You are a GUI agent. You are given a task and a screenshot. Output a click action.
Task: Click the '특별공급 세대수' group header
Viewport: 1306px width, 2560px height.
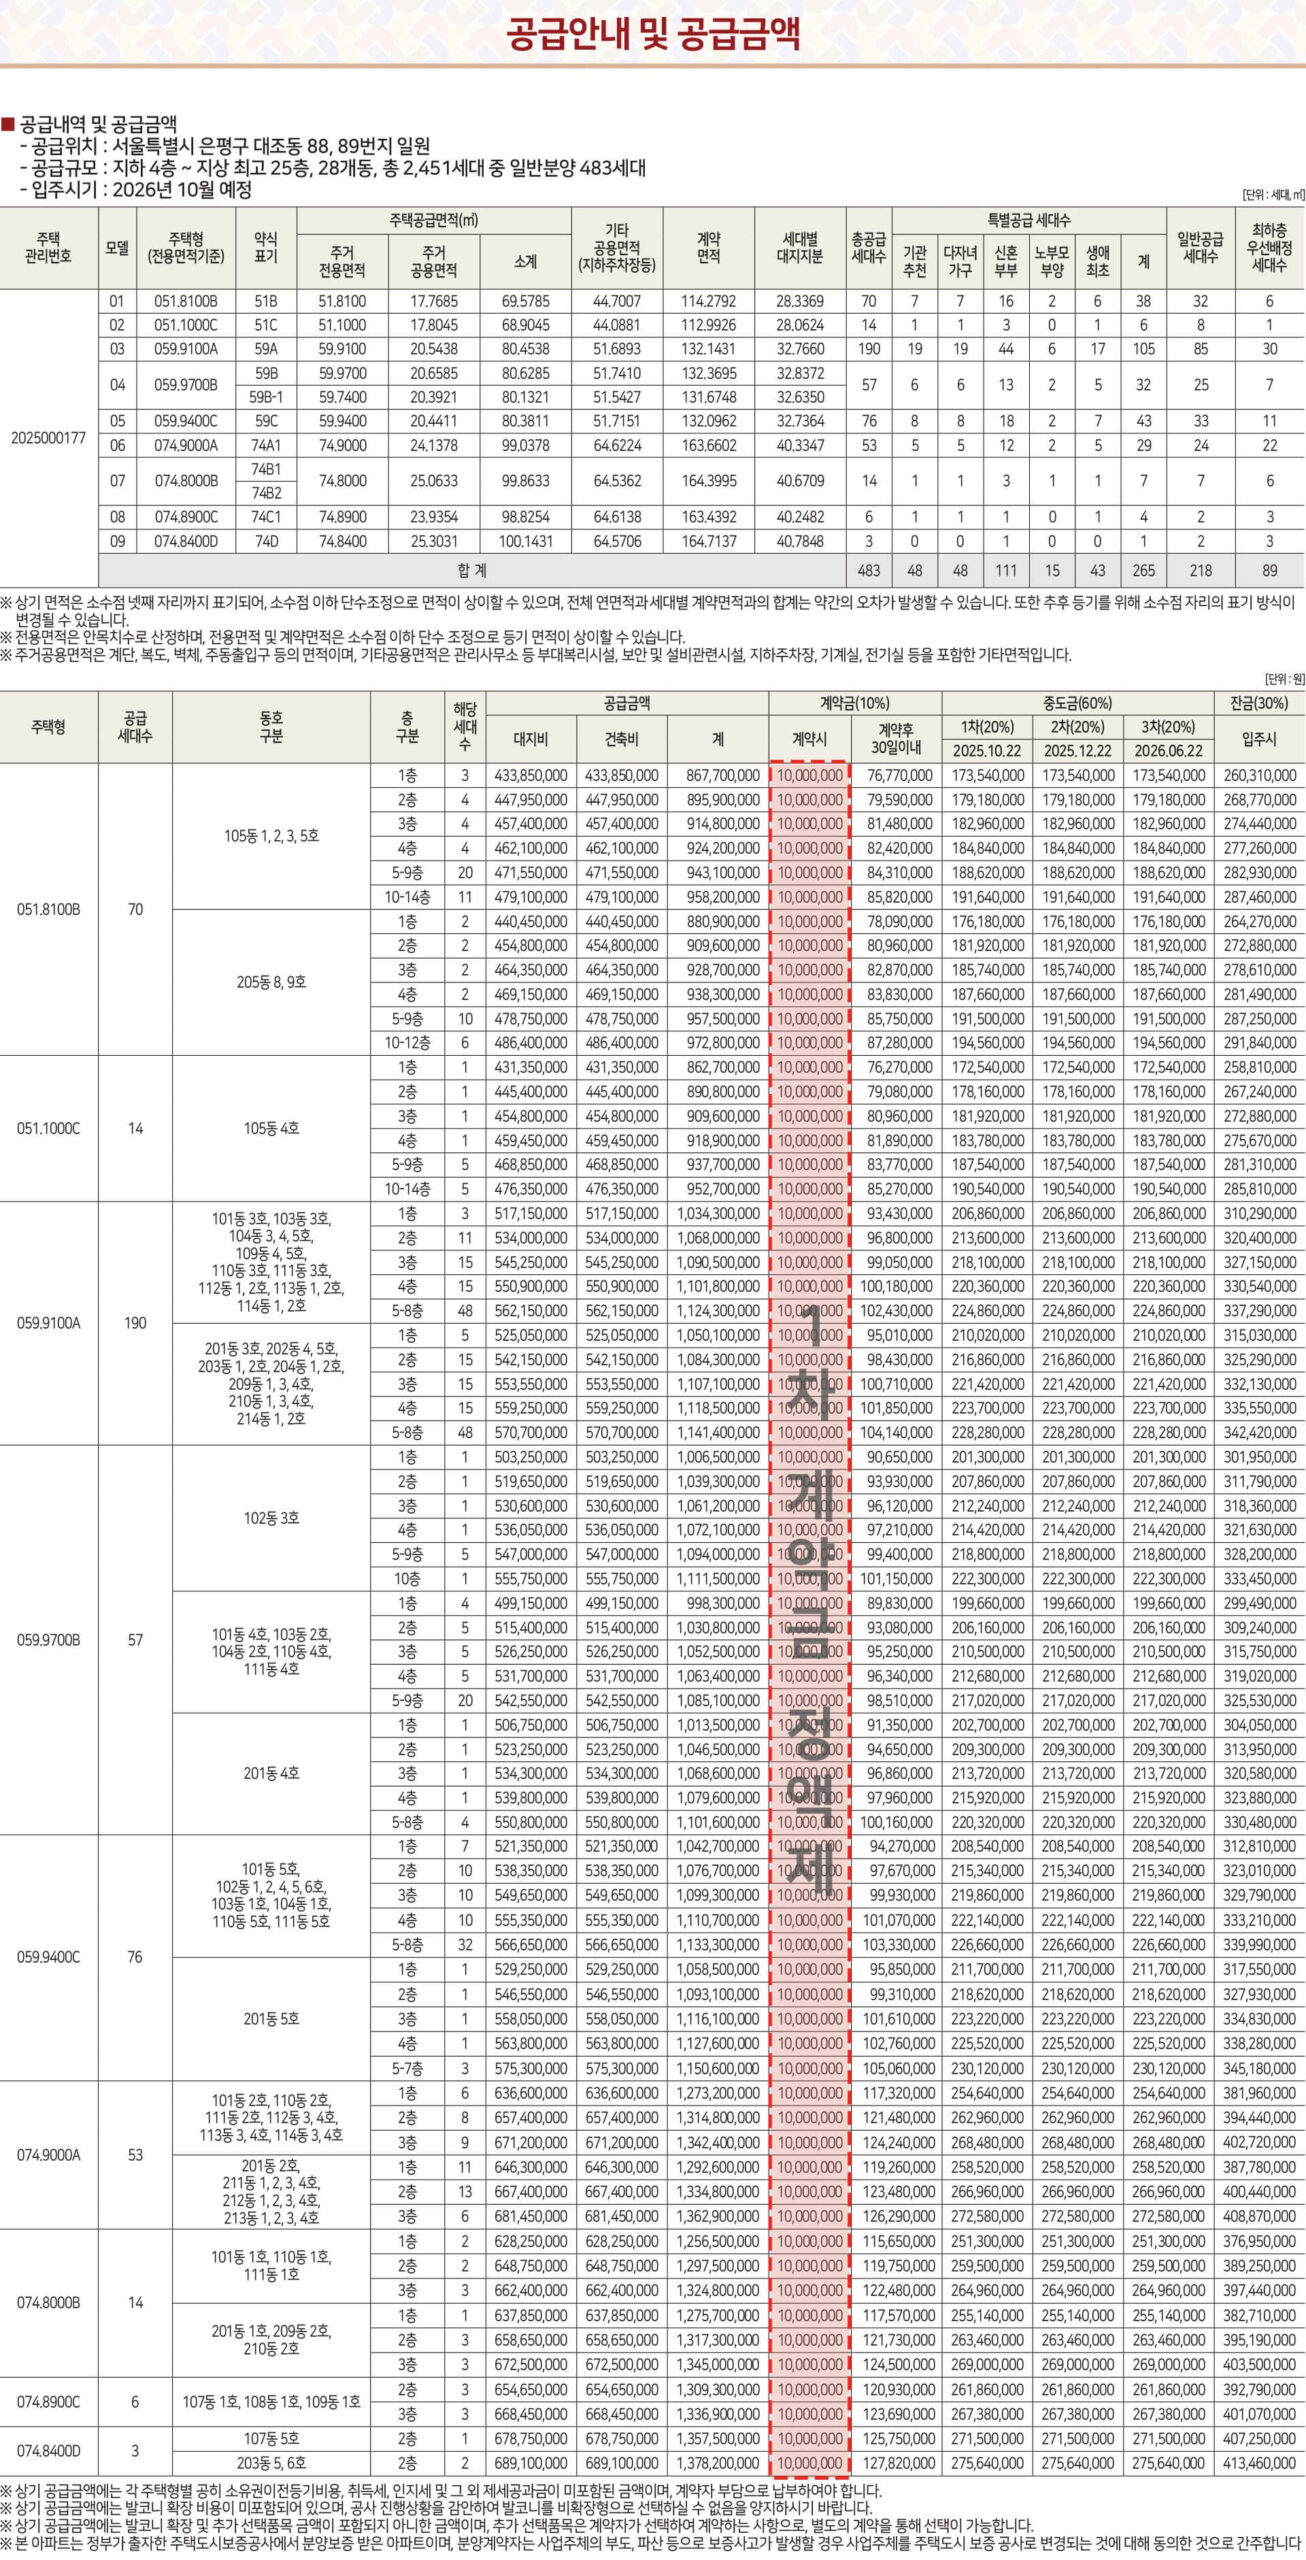1028,219
